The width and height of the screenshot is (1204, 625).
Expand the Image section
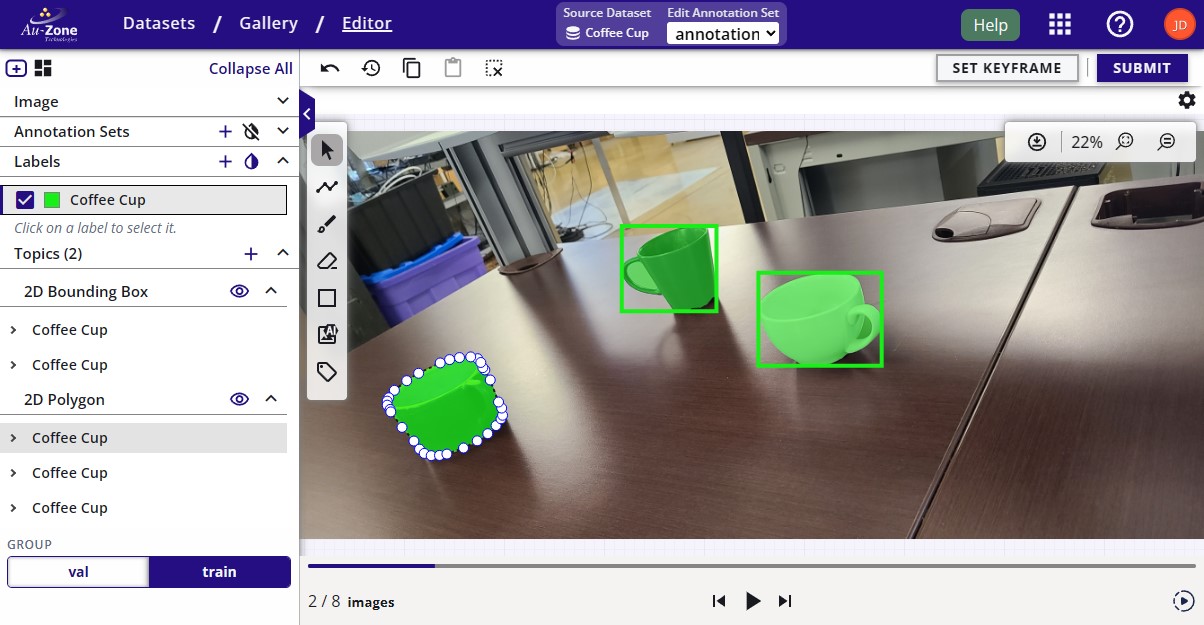coord(283,101)
